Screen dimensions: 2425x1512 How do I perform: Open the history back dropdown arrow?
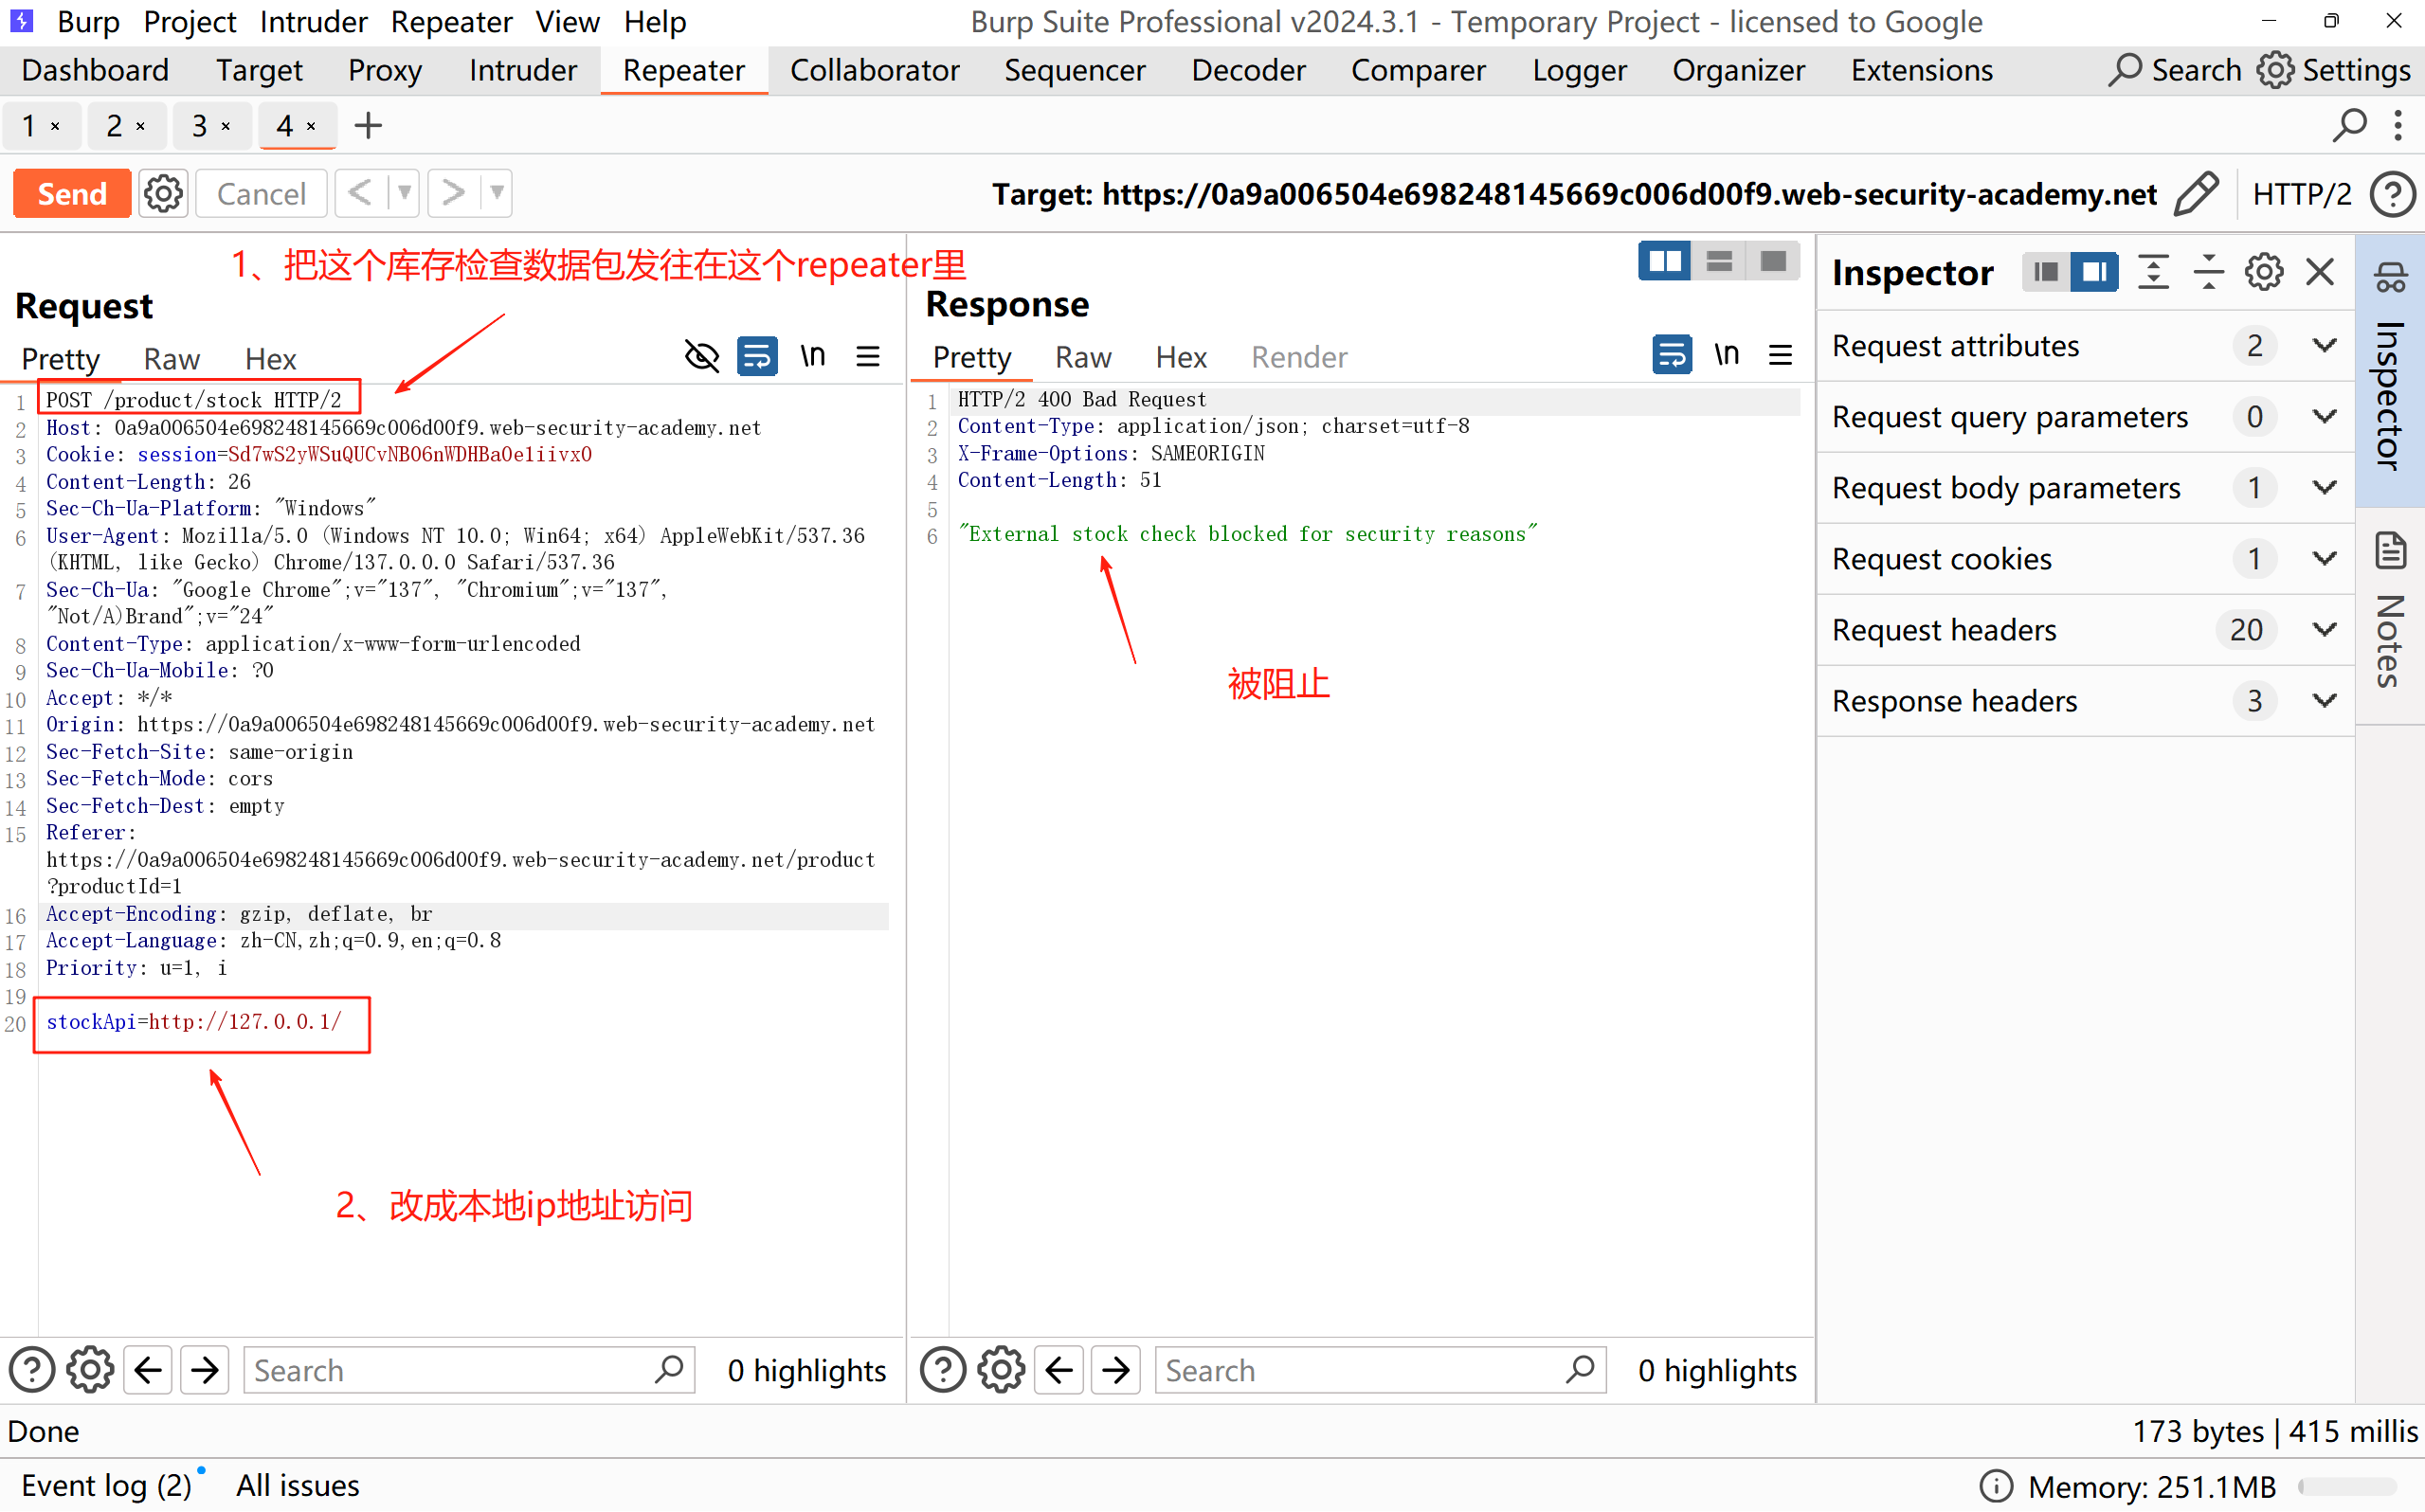404,194
